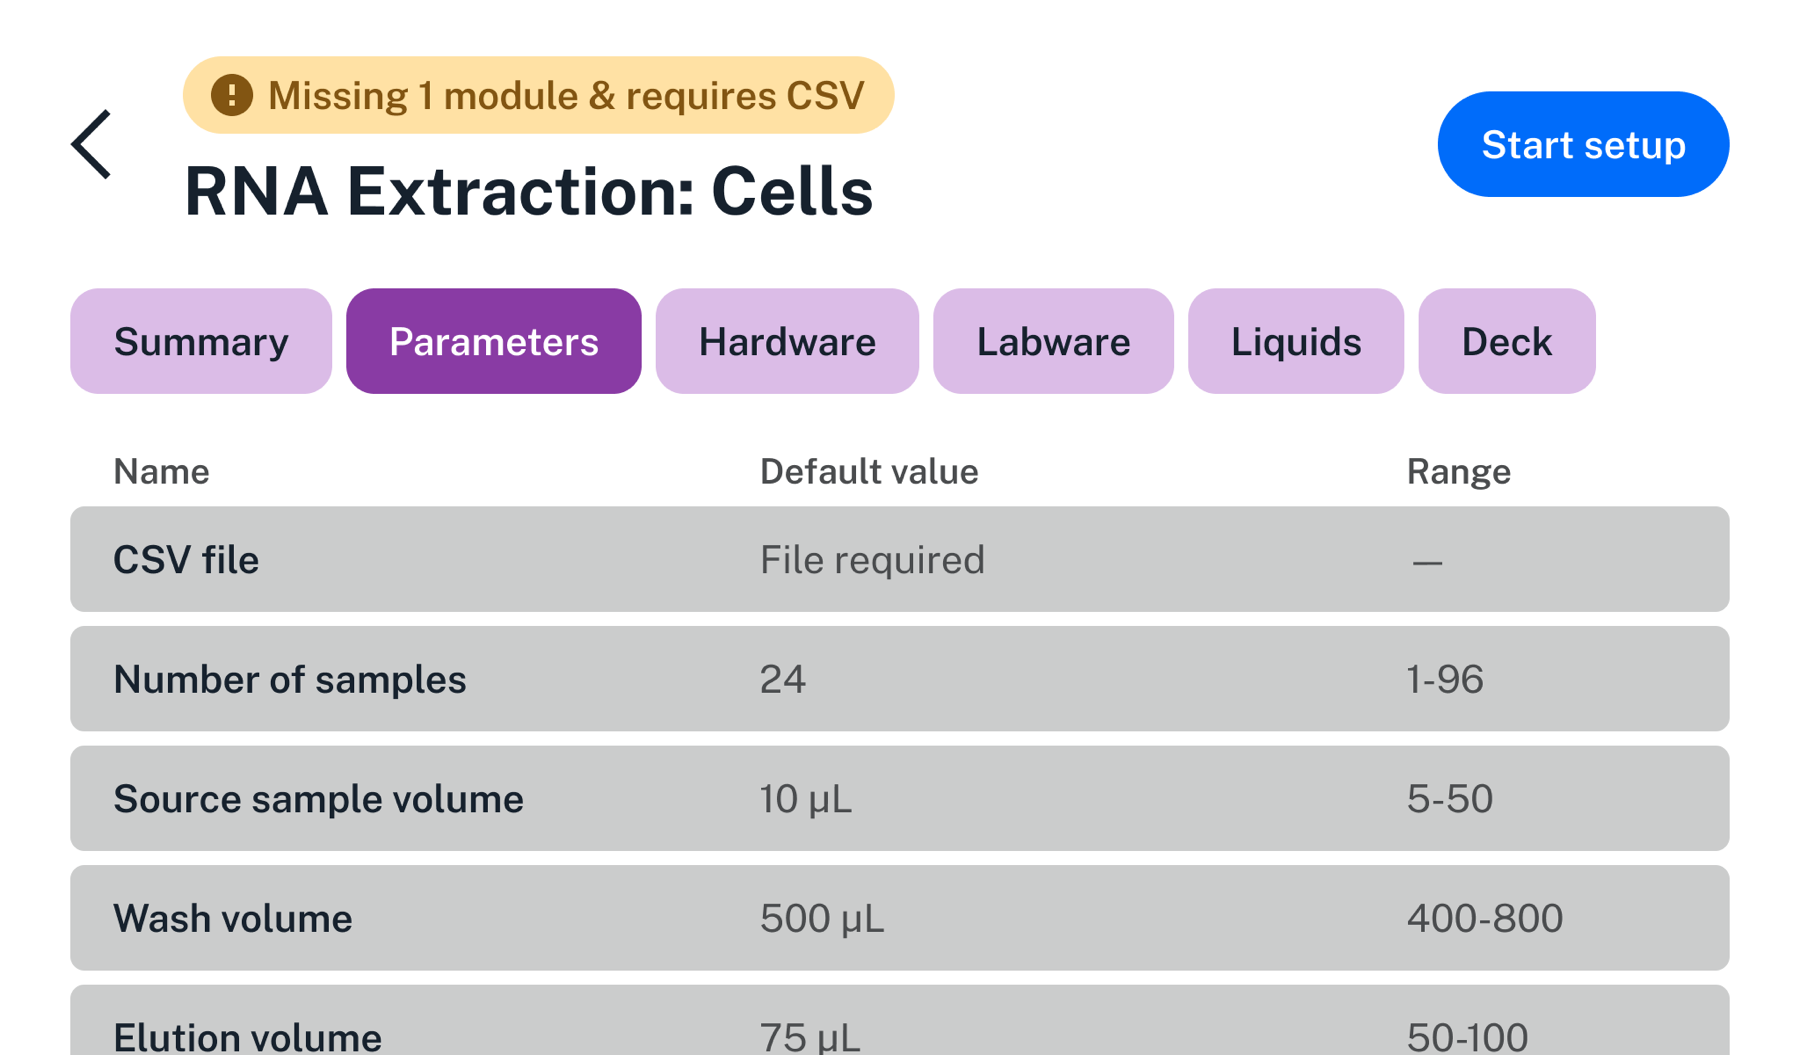Click the Default value column header
This screenshot has width=1800, height=1055.
coord(868,471)
